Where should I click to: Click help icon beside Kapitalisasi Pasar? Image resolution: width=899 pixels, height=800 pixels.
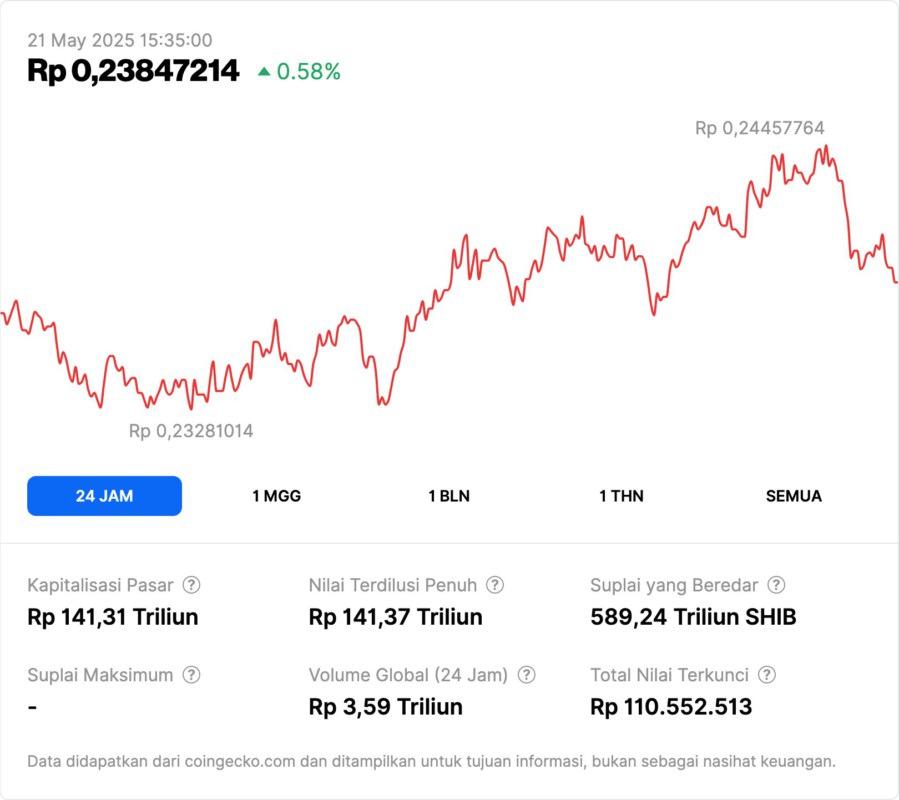tap(191, 585)
